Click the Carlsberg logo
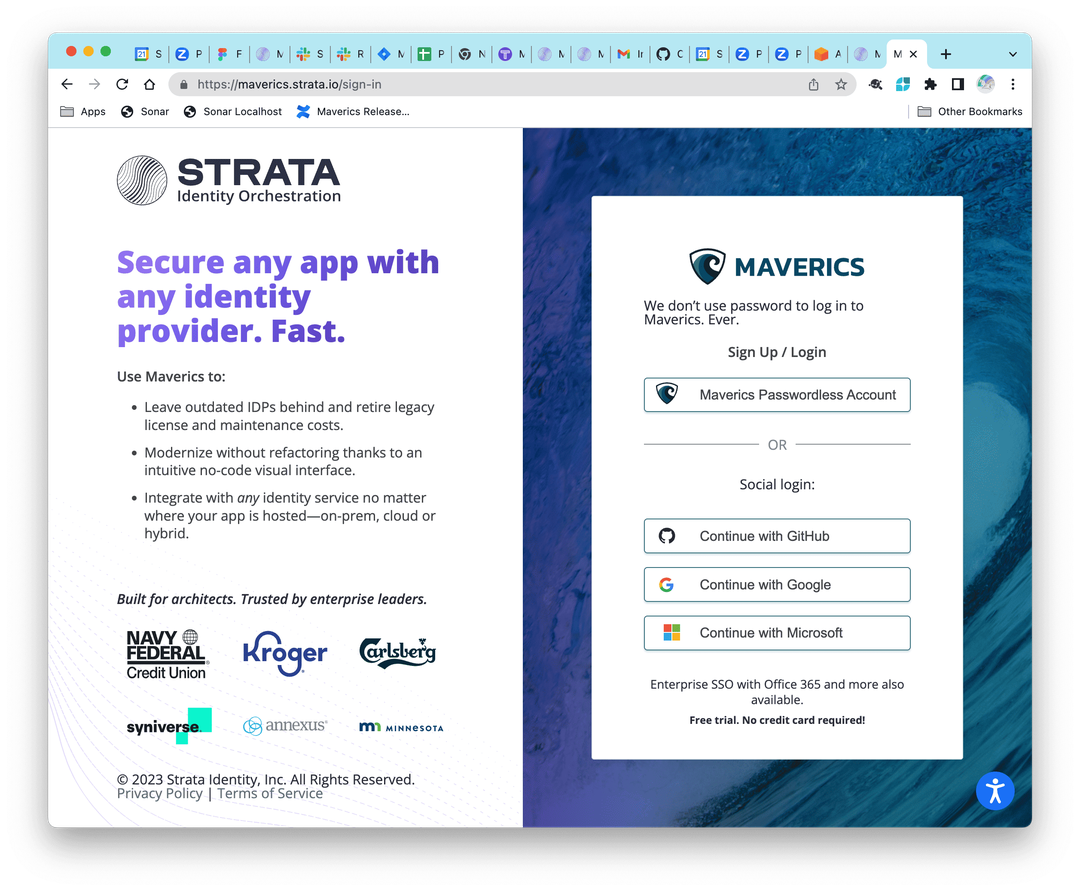Viewport: 1080px width, 891px height. click(397, 653)
